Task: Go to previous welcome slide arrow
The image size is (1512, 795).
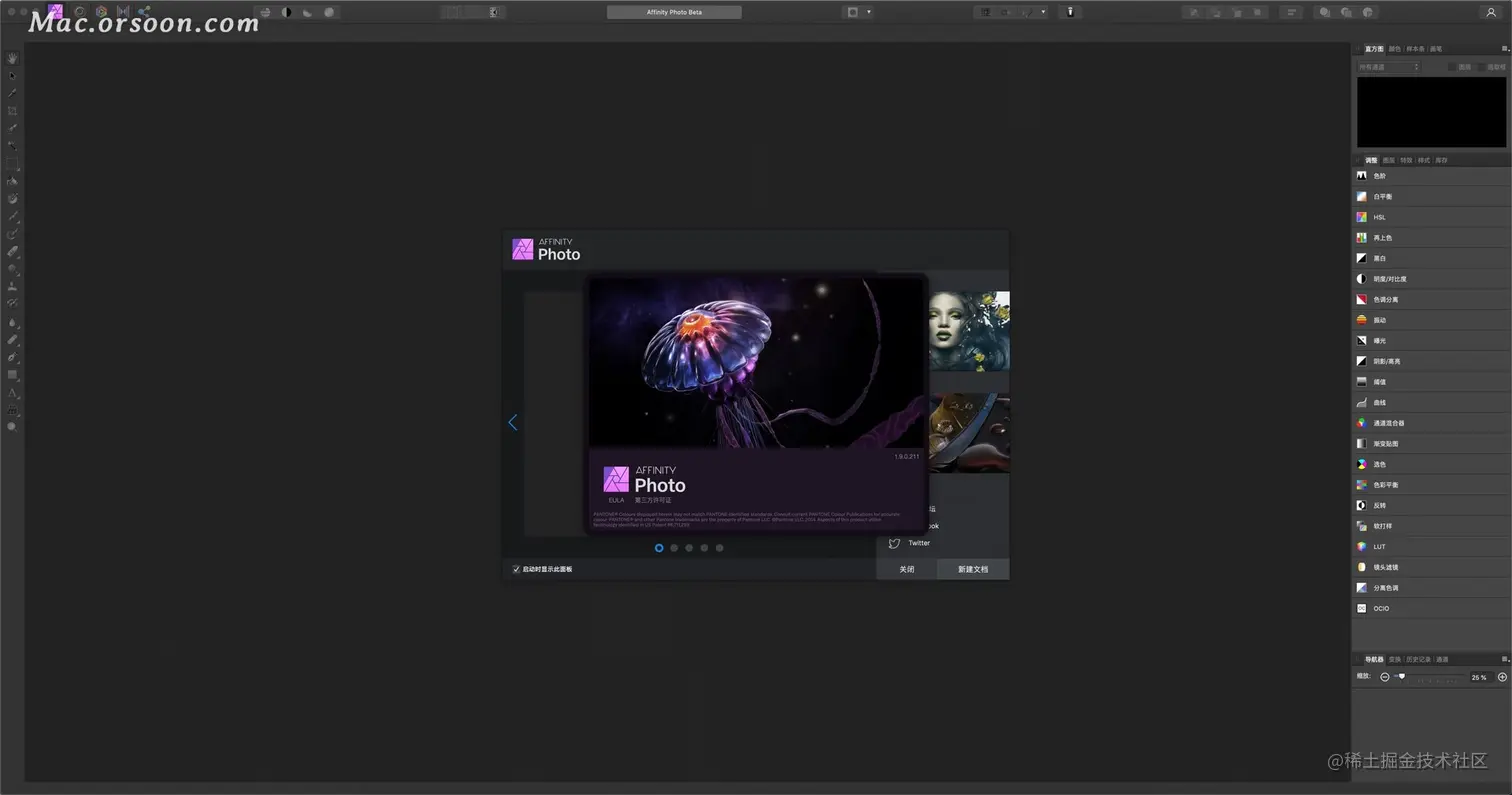Action: (513, 423)
